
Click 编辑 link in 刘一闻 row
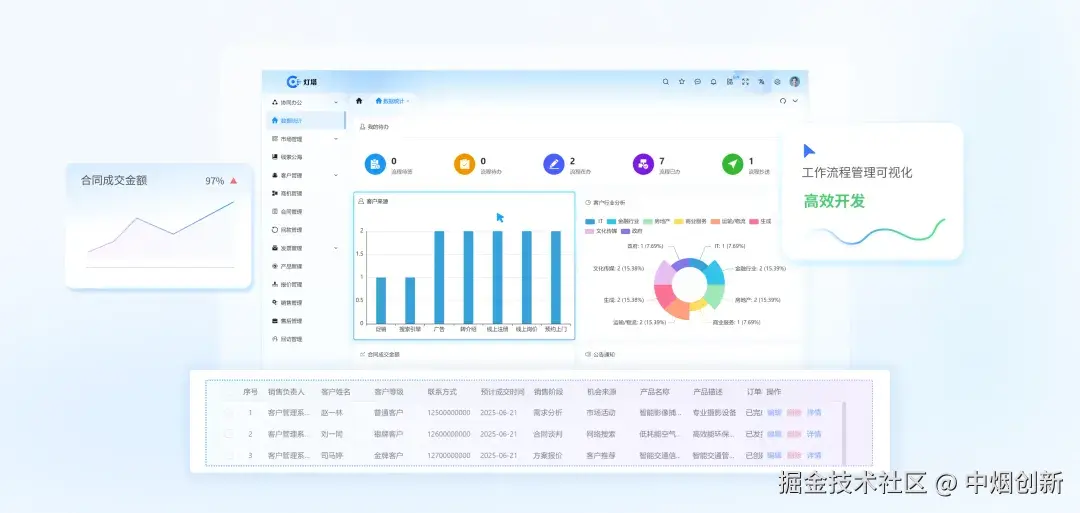[x=774, y=434]
